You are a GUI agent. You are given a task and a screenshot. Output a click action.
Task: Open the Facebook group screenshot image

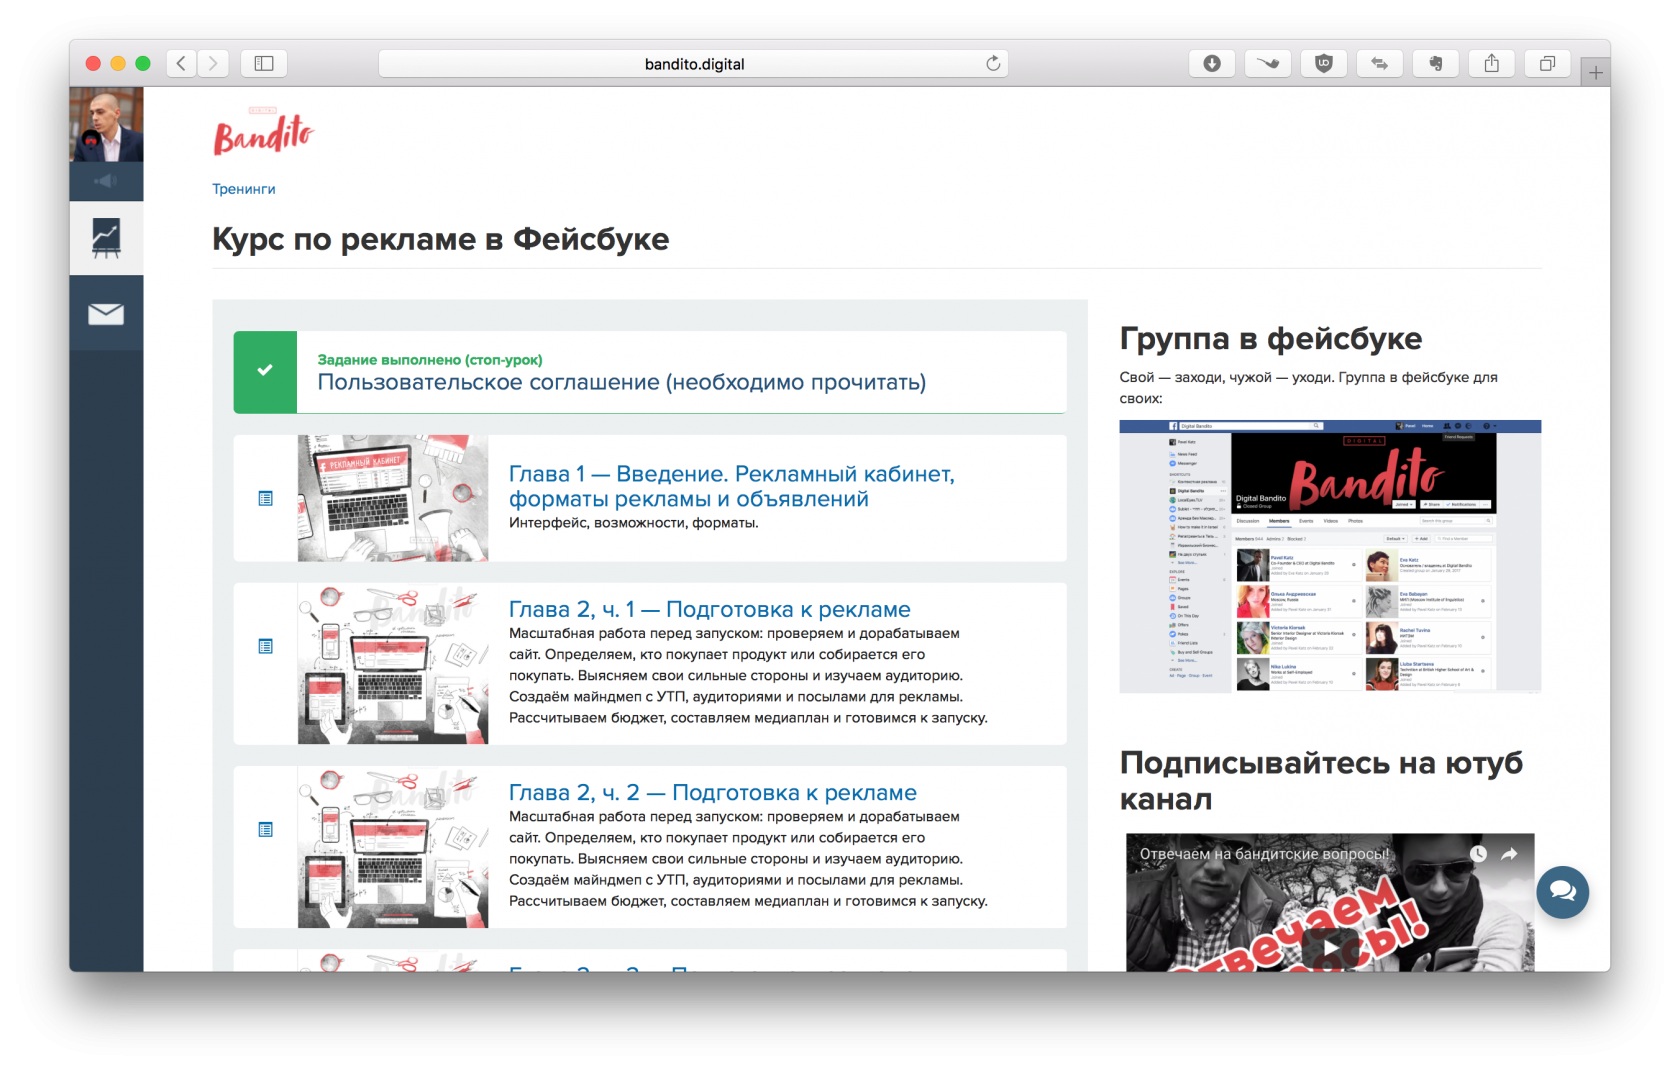[1330, 556]
